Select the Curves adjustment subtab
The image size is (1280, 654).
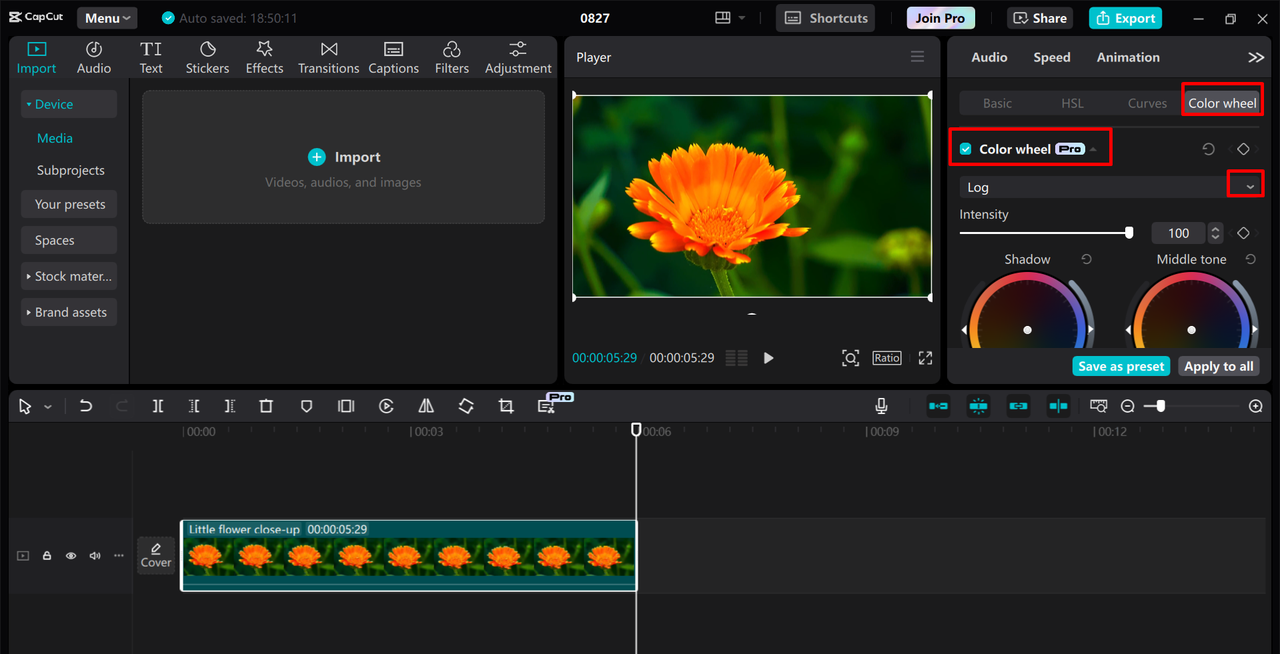1147,103
